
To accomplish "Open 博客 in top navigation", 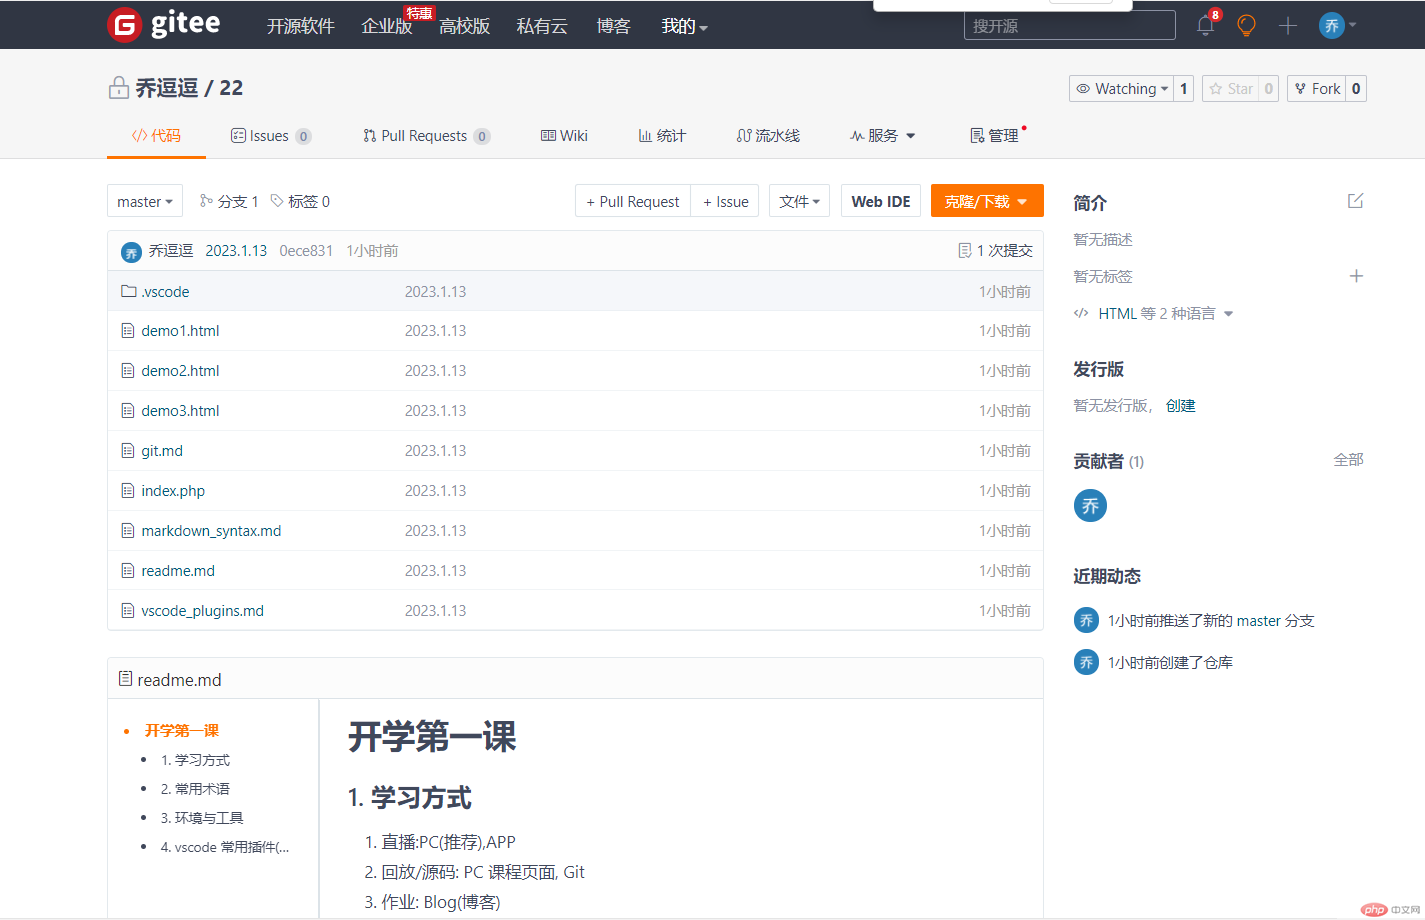I will pos(613,26).
